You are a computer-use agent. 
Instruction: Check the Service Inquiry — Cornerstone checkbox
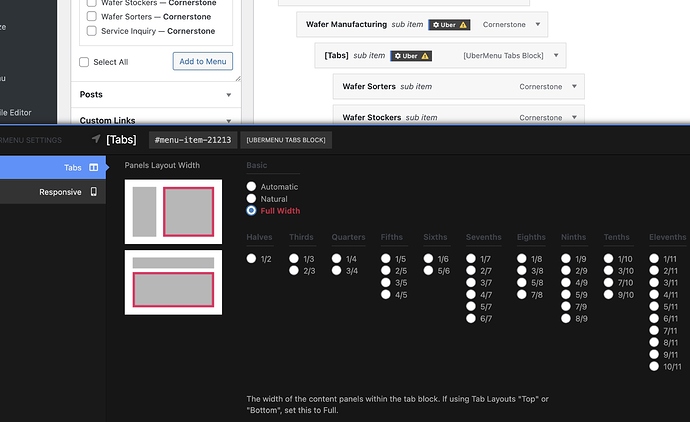pos(92,31)
